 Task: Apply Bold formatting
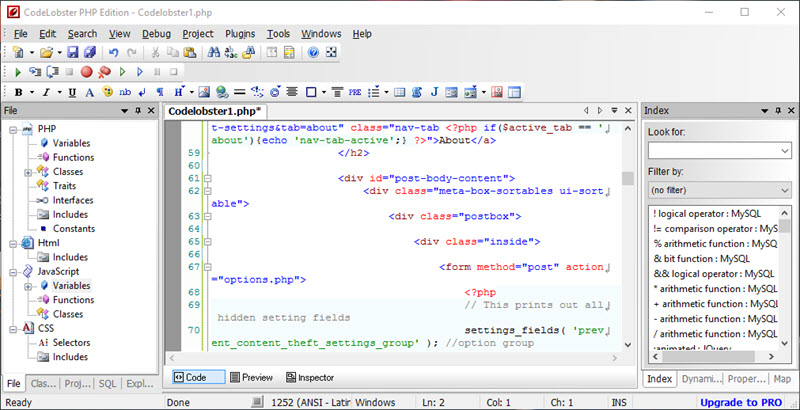19,92
